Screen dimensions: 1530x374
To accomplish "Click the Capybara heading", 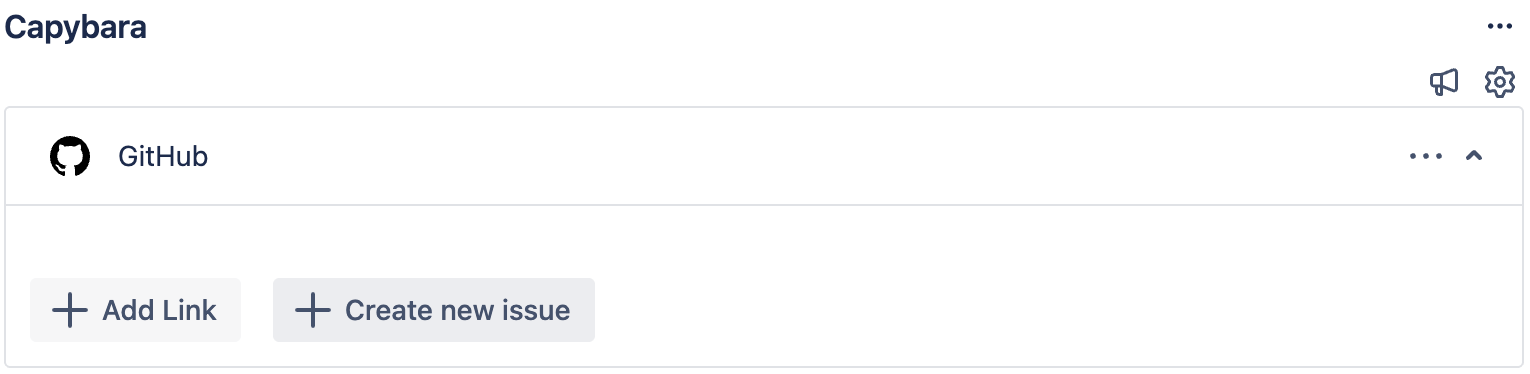I will 76,27.
